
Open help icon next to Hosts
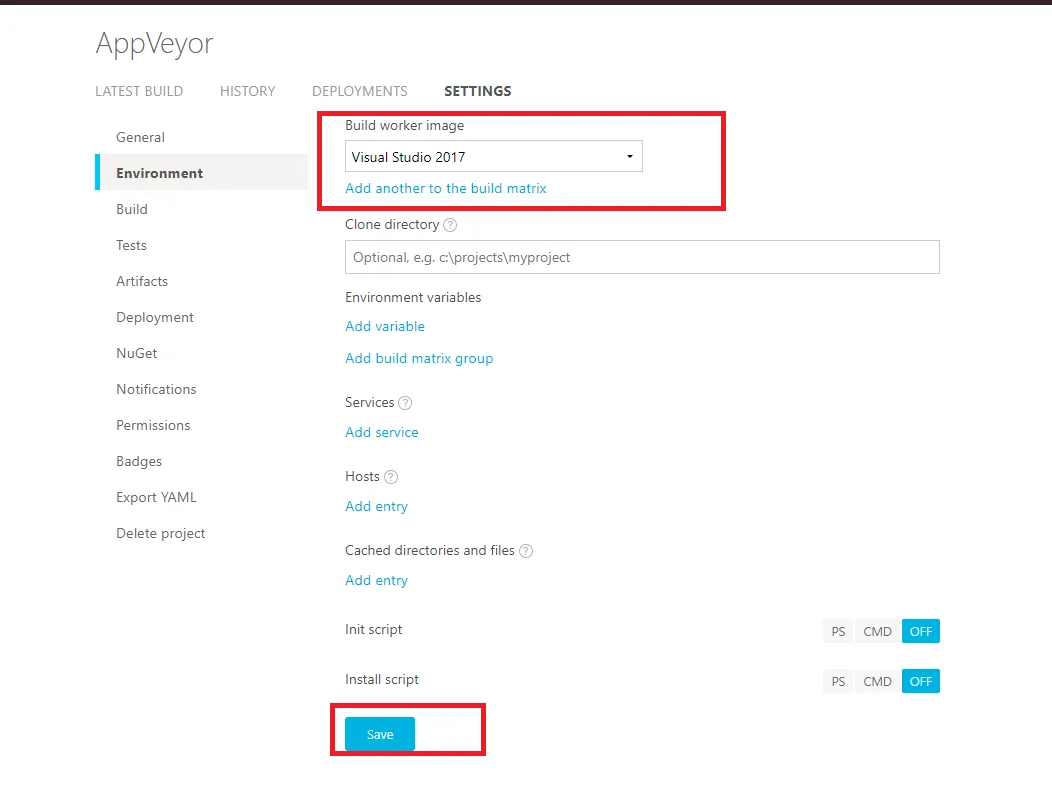(x=390, y=476)
